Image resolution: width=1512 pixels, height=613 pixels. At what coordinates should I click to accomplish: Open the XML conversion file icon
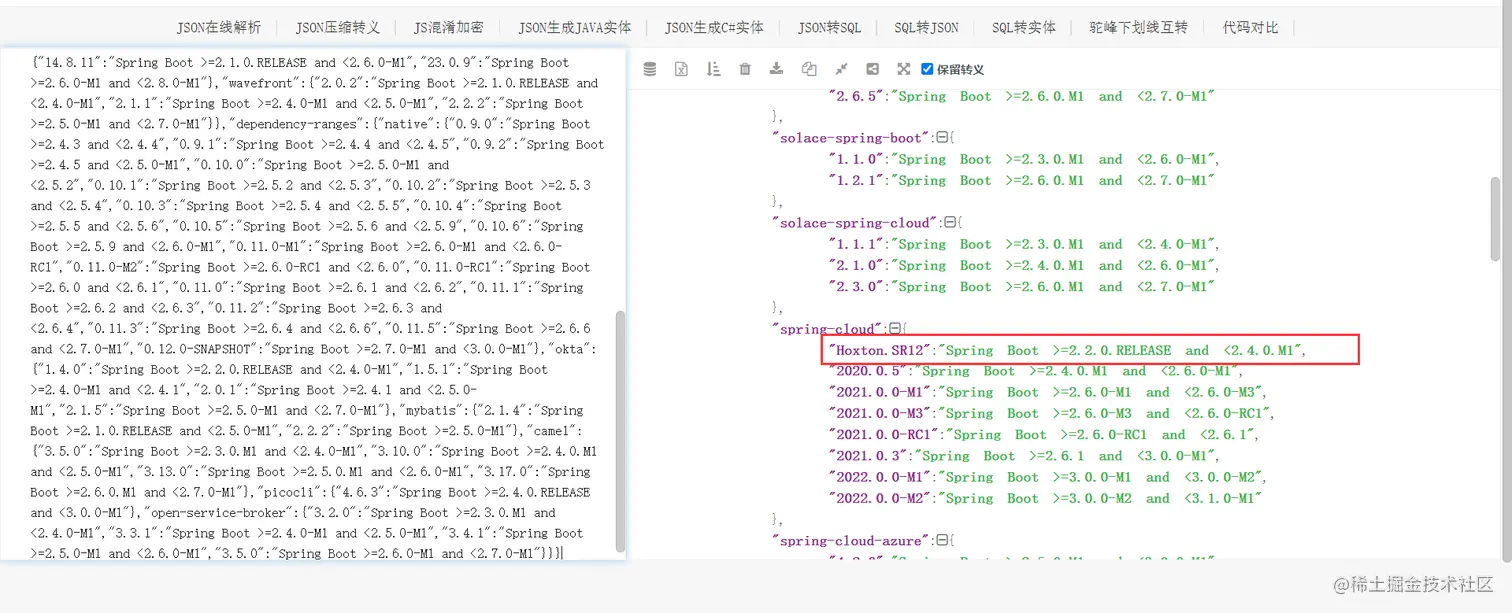click(682, 68)
